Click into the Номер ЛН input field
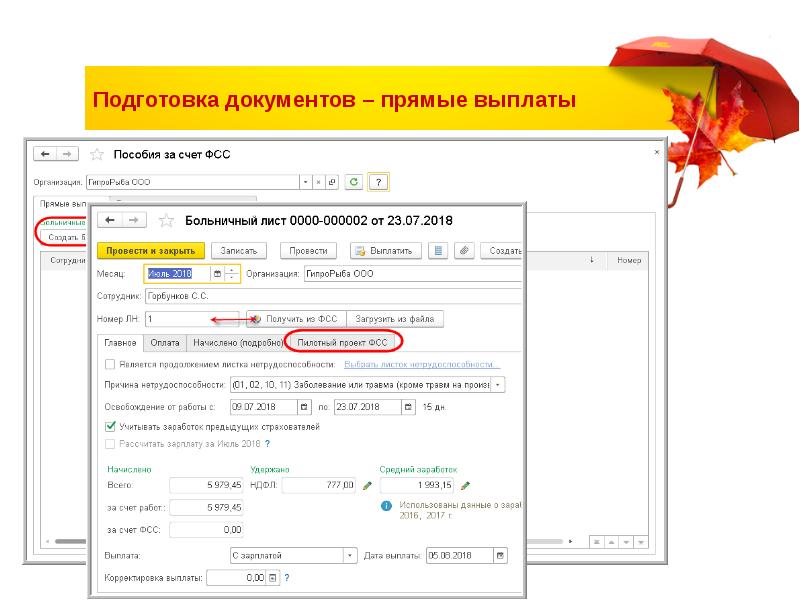 (x=180, y=319)
